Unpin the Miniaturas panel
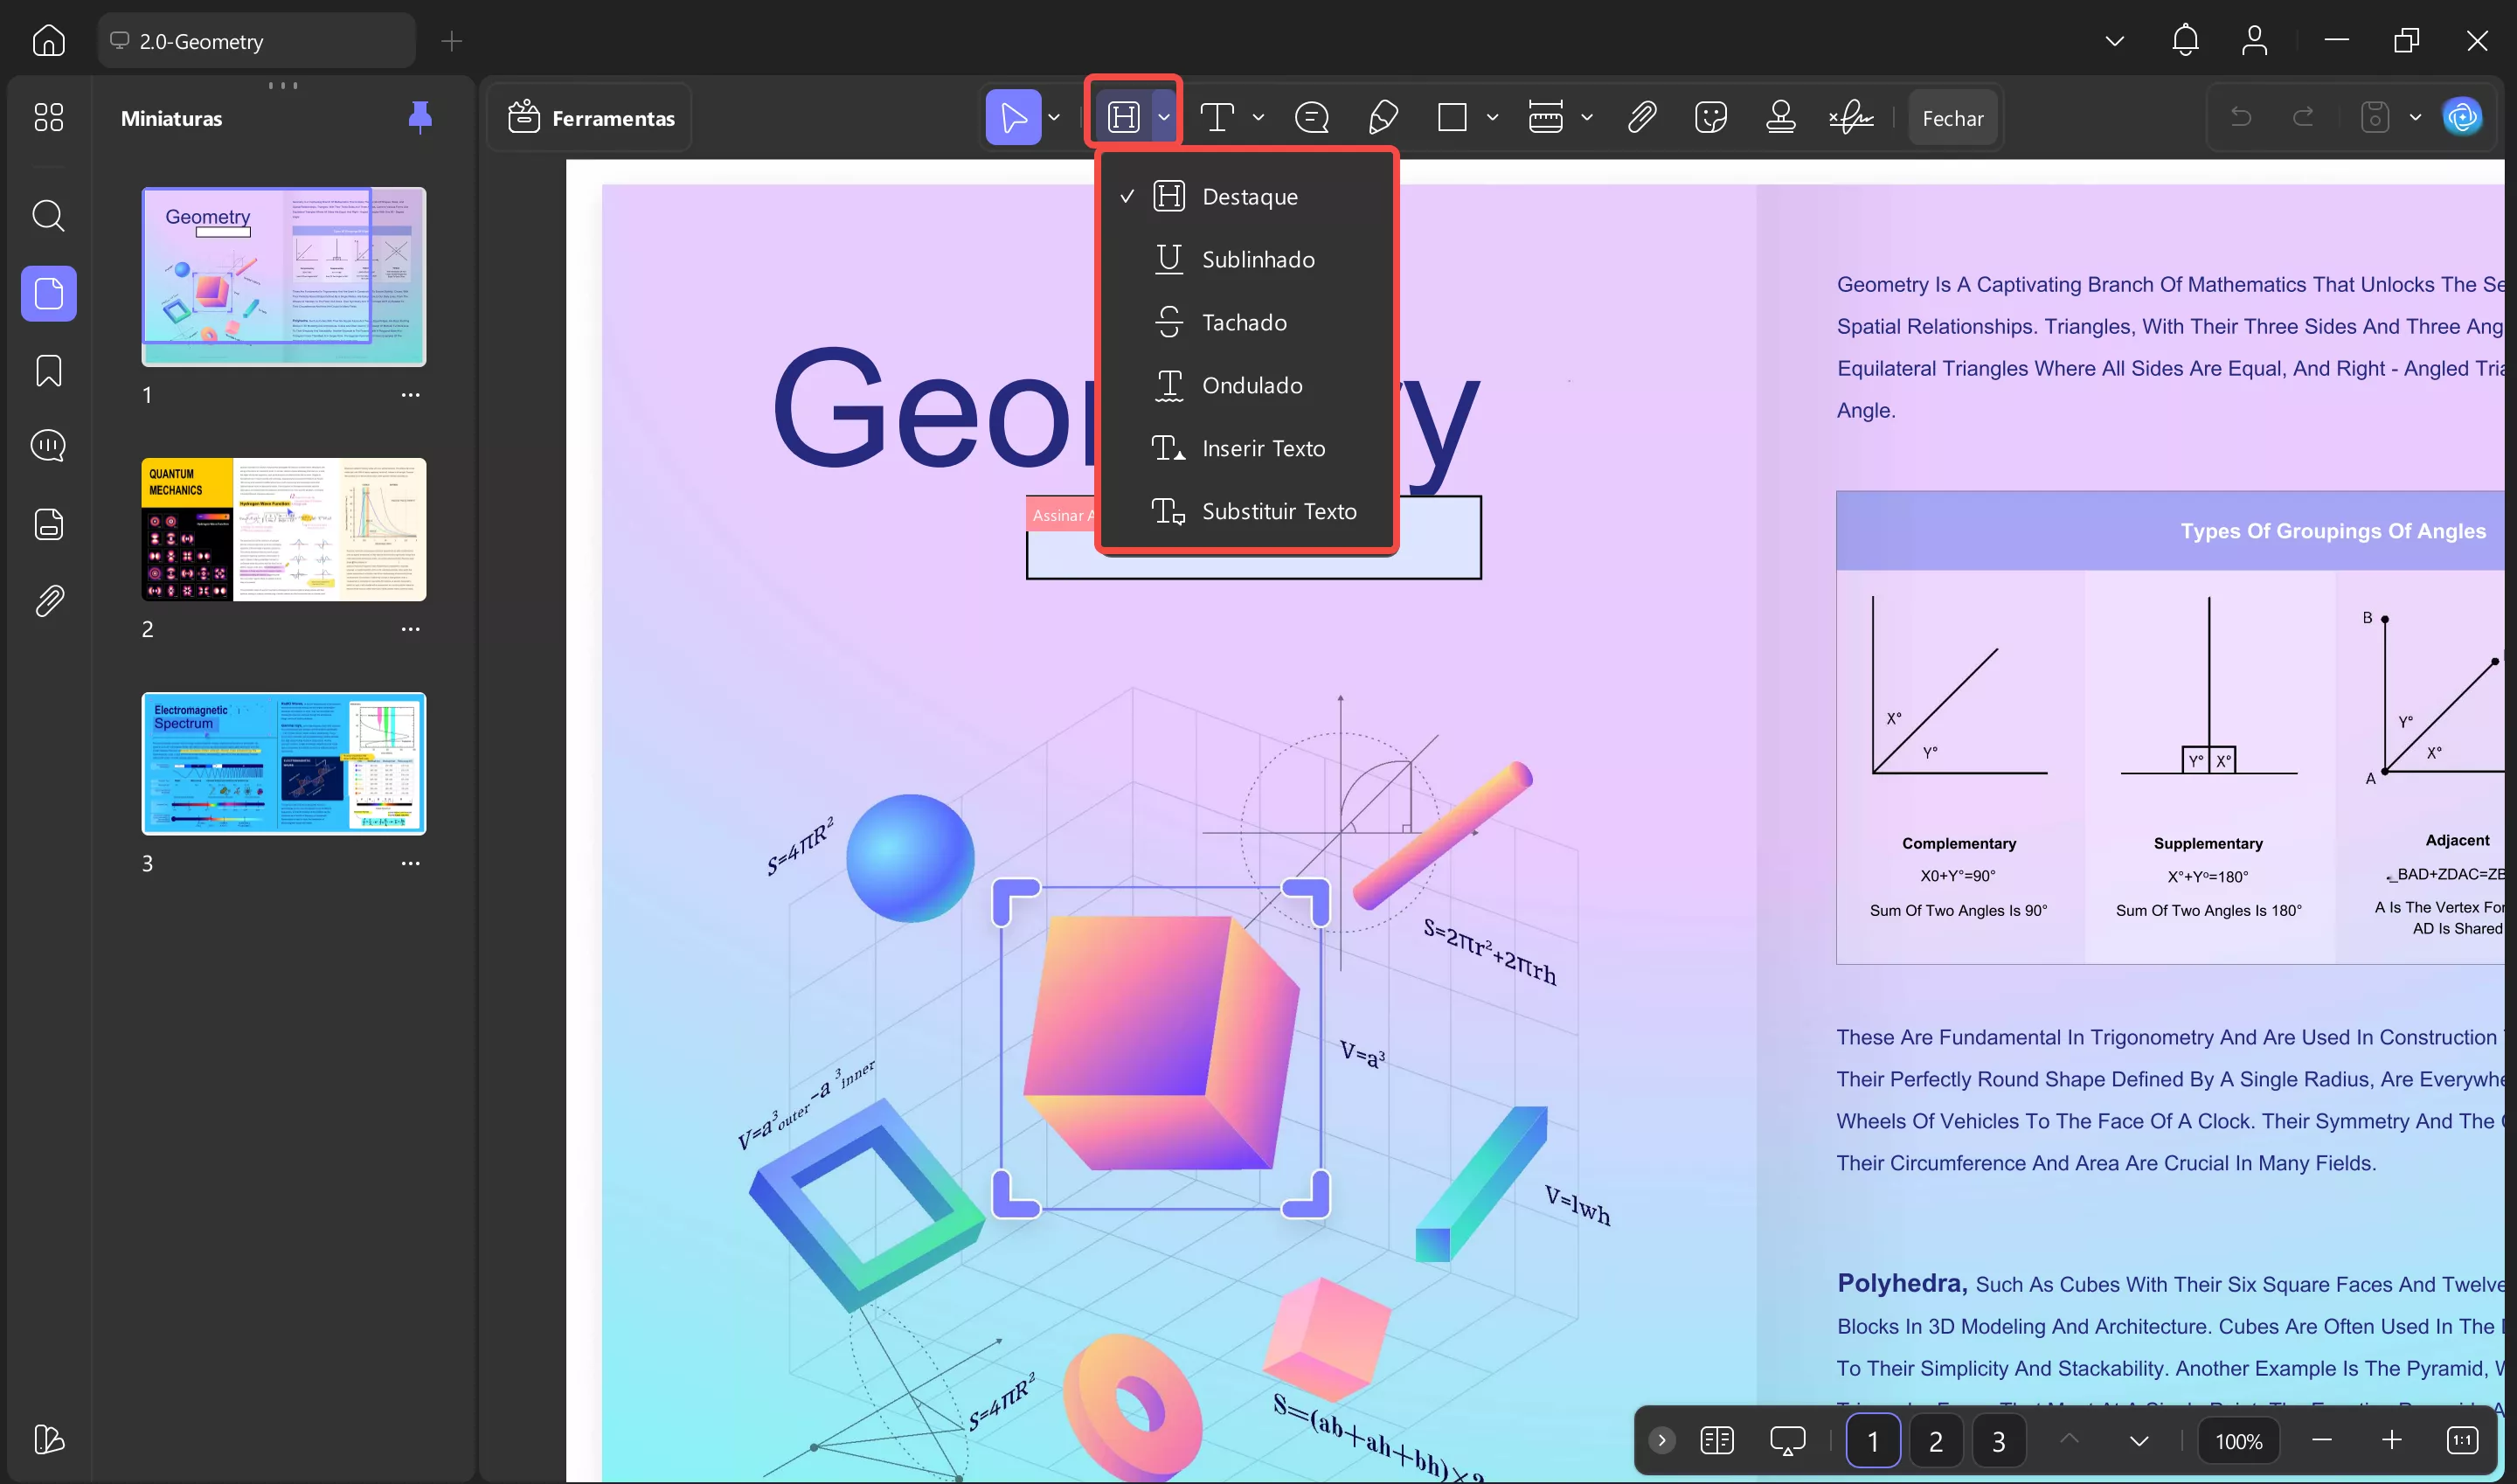Viewport: 2517px width, 1484px height. click(x=420, y=118)
